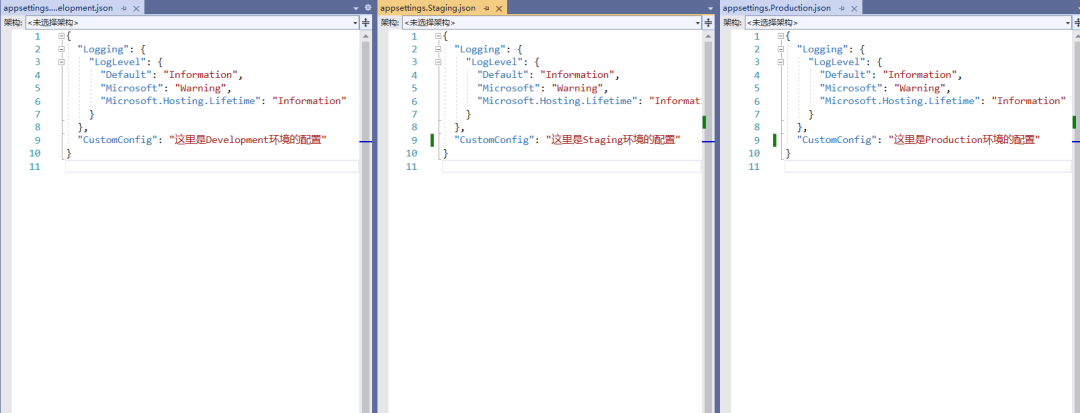Open schema combo box in Staging pane
The image size is (1080, 413).
552,22
